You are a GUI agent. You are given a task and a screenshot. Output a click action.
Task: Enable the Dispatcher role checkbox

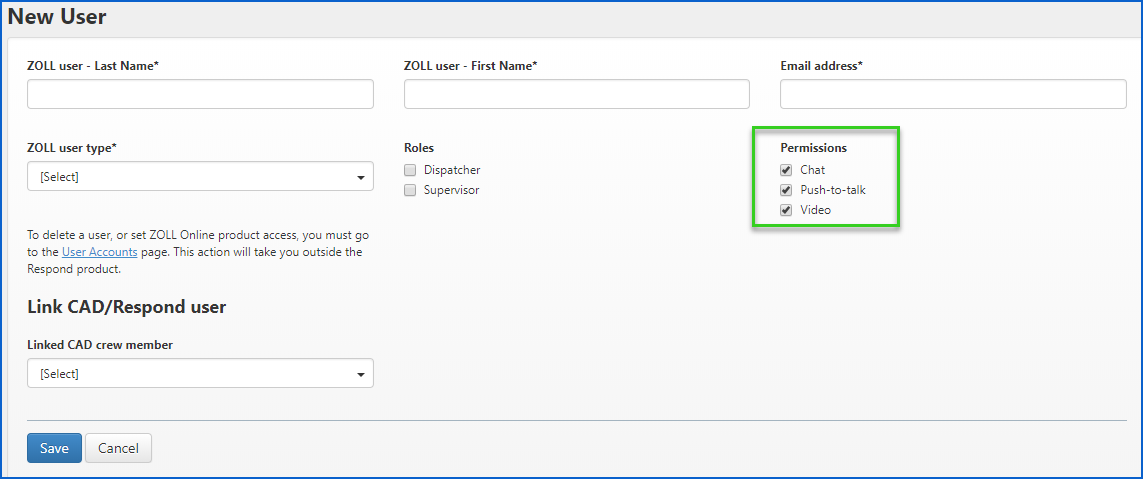click(x=410, y=170)
